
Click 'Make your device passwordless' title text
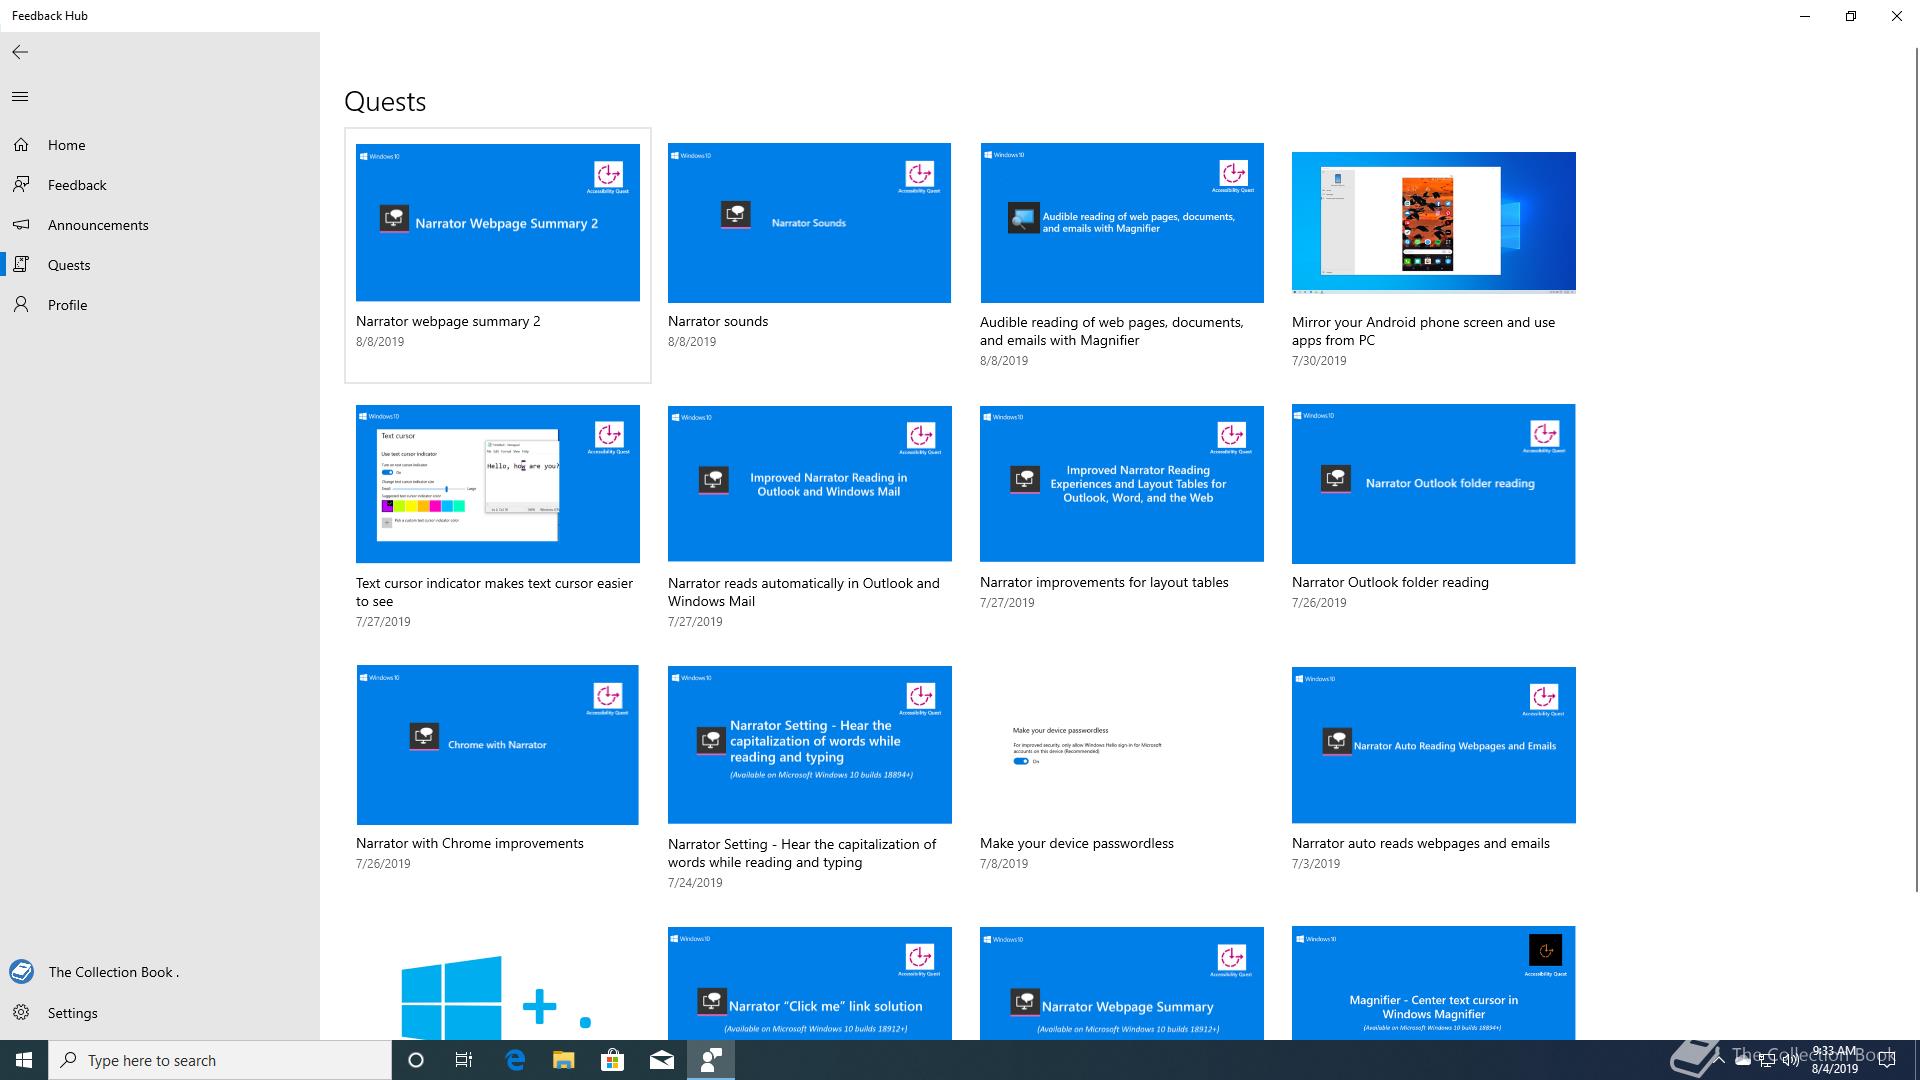[x=1077, y=843]
